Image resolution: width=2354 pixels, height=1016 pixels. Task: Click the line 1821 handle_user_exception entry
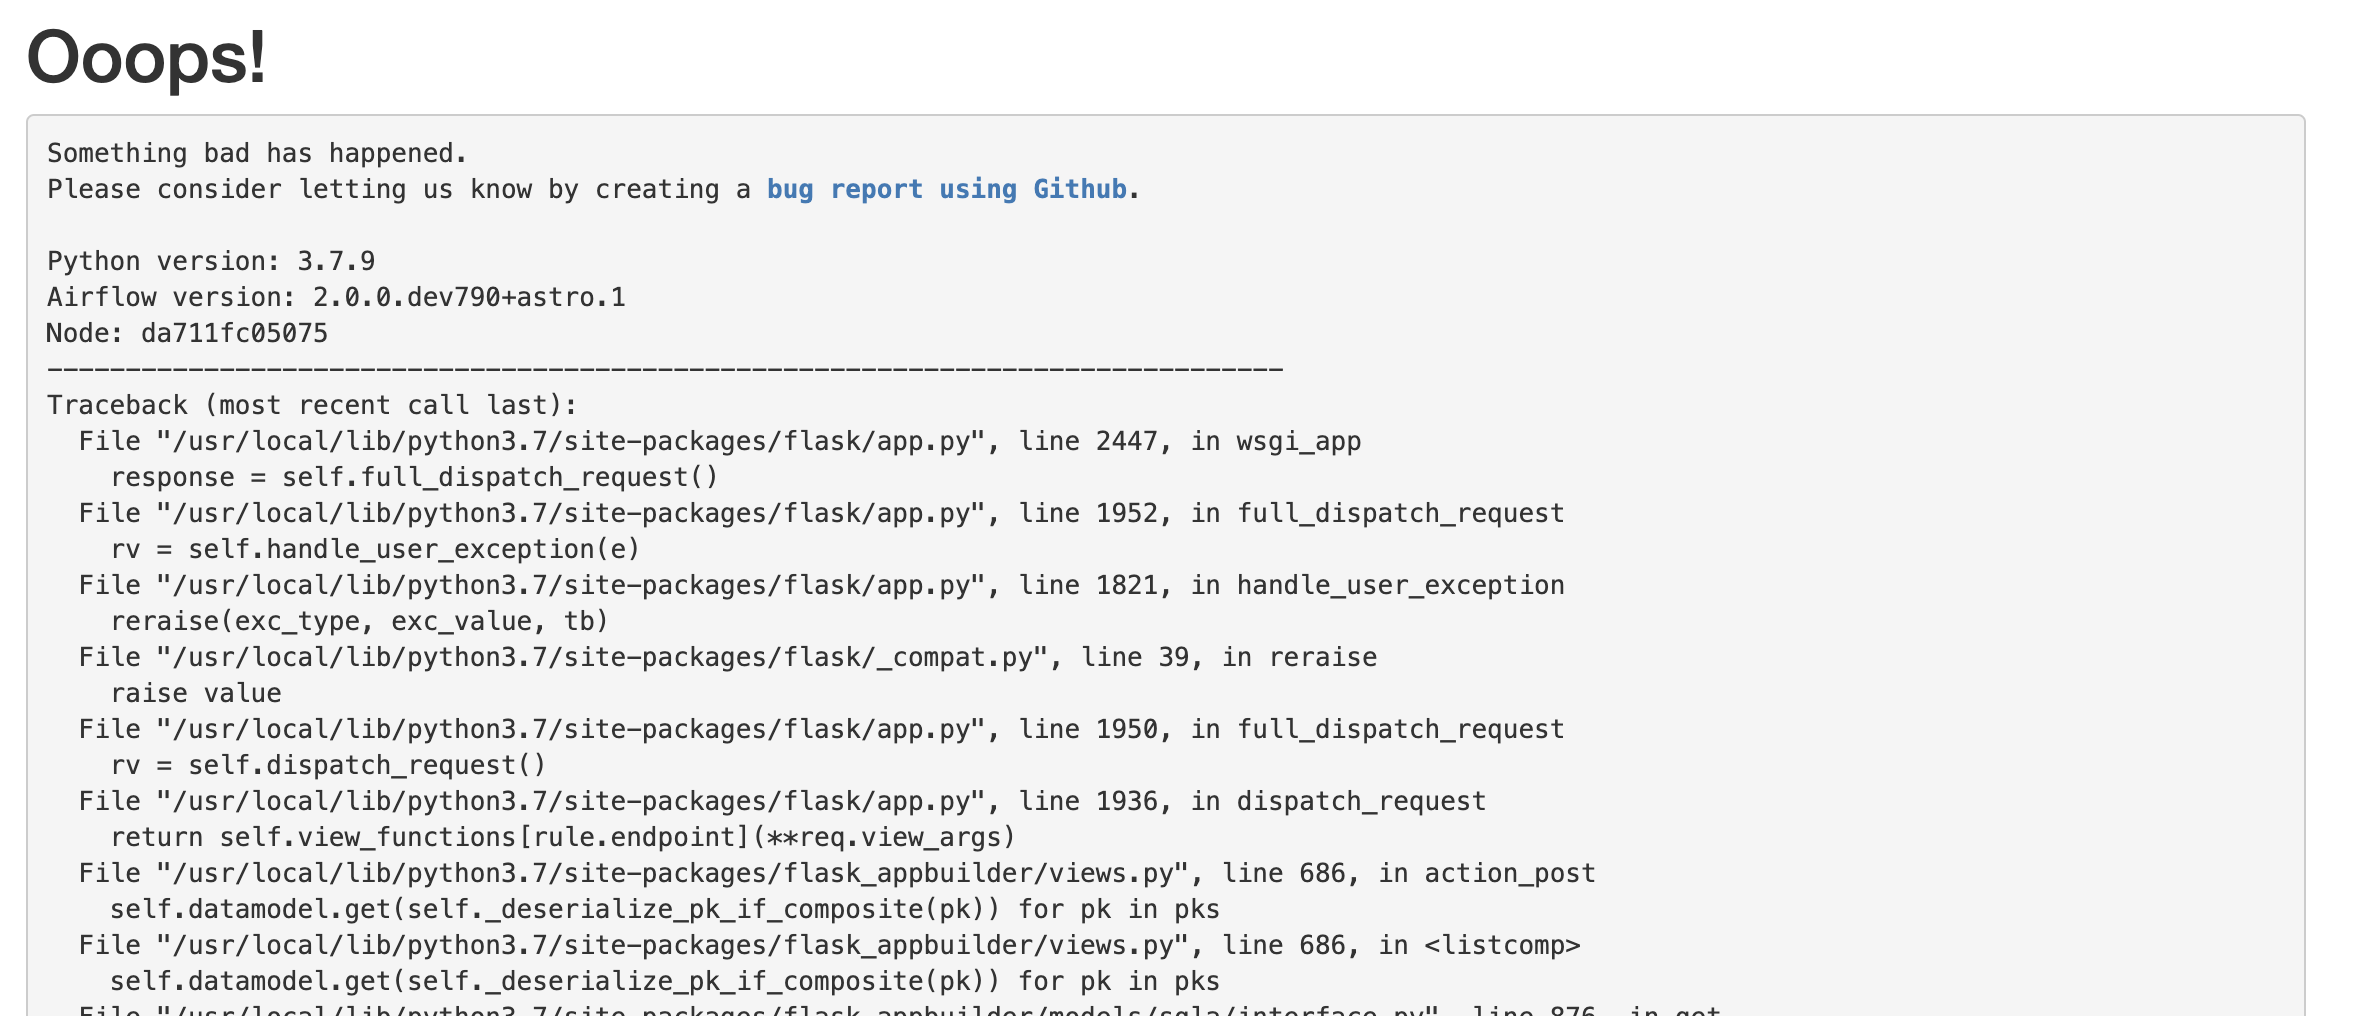tap(821, 585)
